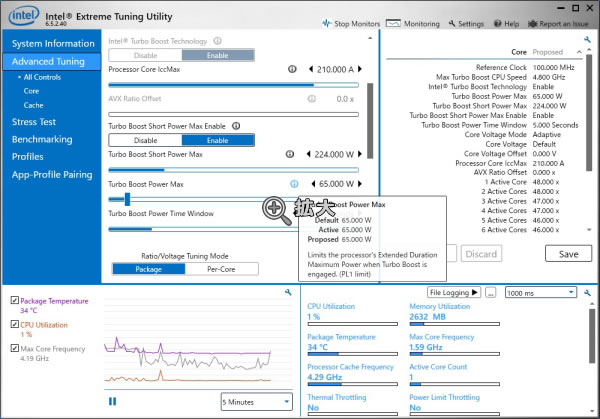Open Settings wrench icon in top bar
600x419 pixels.
click(x=452, y=23)
